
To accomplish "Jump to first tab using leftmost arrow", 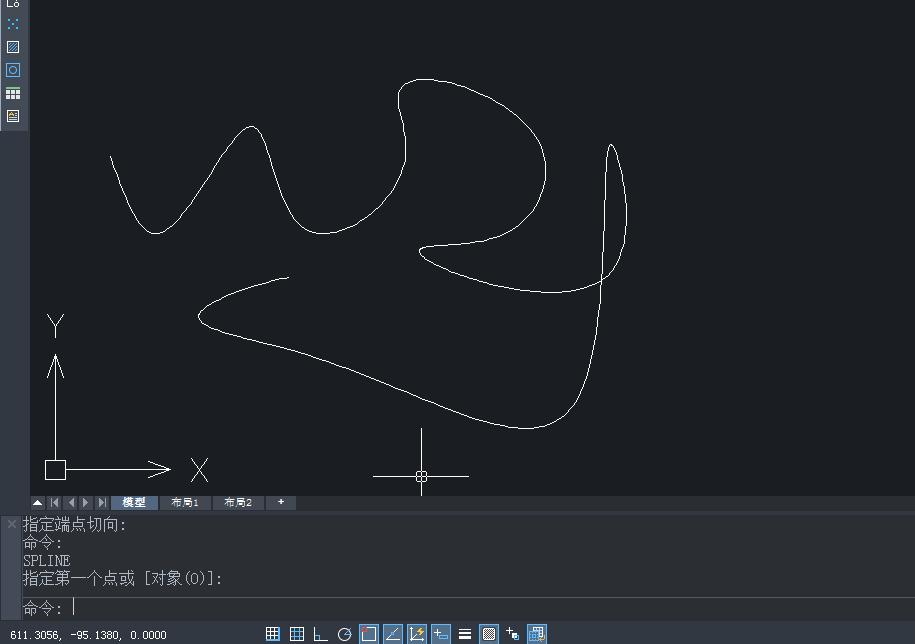I will point(53,502).
